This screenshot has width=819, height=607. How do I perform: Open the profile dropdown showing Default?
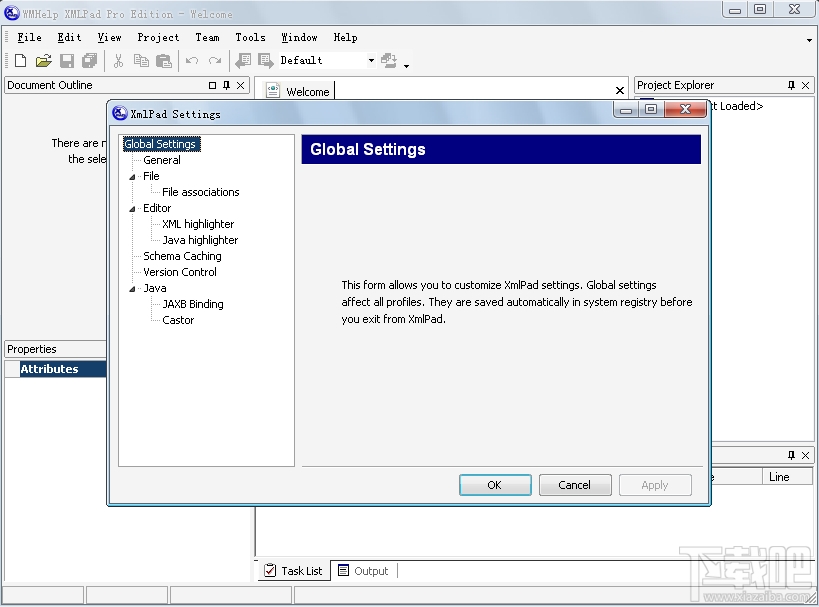tap(371, 61)
